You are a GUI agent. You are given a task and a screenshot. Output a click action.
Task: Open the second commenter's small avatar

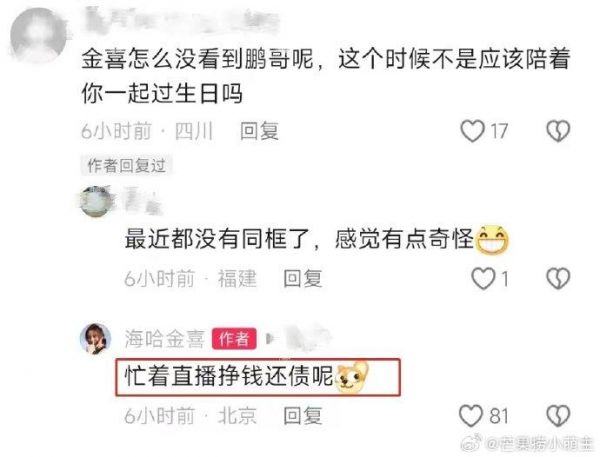pos(96,201)
